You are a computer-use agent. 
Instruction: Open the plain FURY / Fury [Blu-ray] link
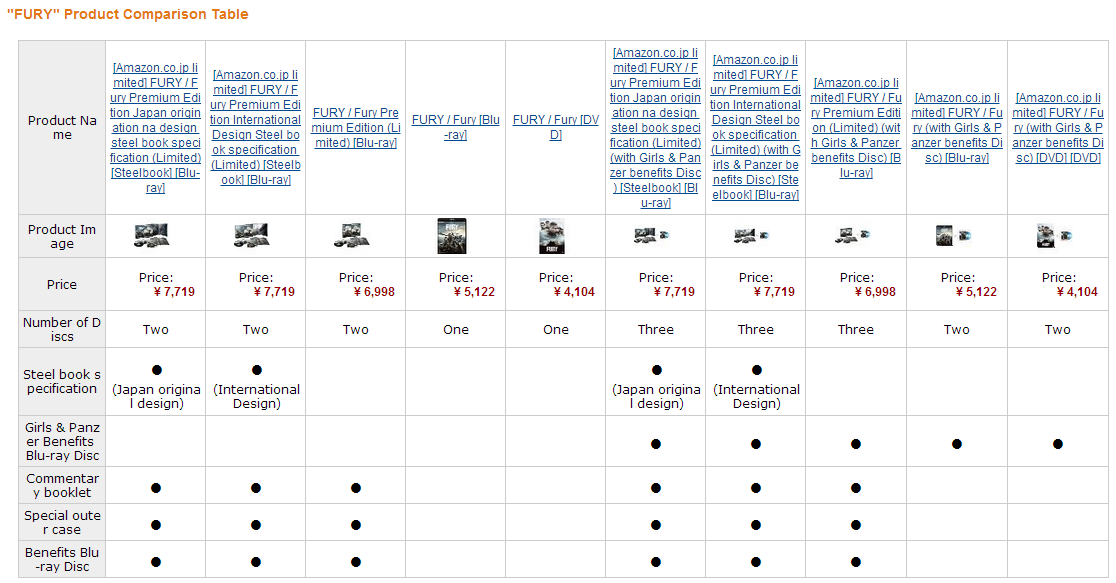[456, 127]
